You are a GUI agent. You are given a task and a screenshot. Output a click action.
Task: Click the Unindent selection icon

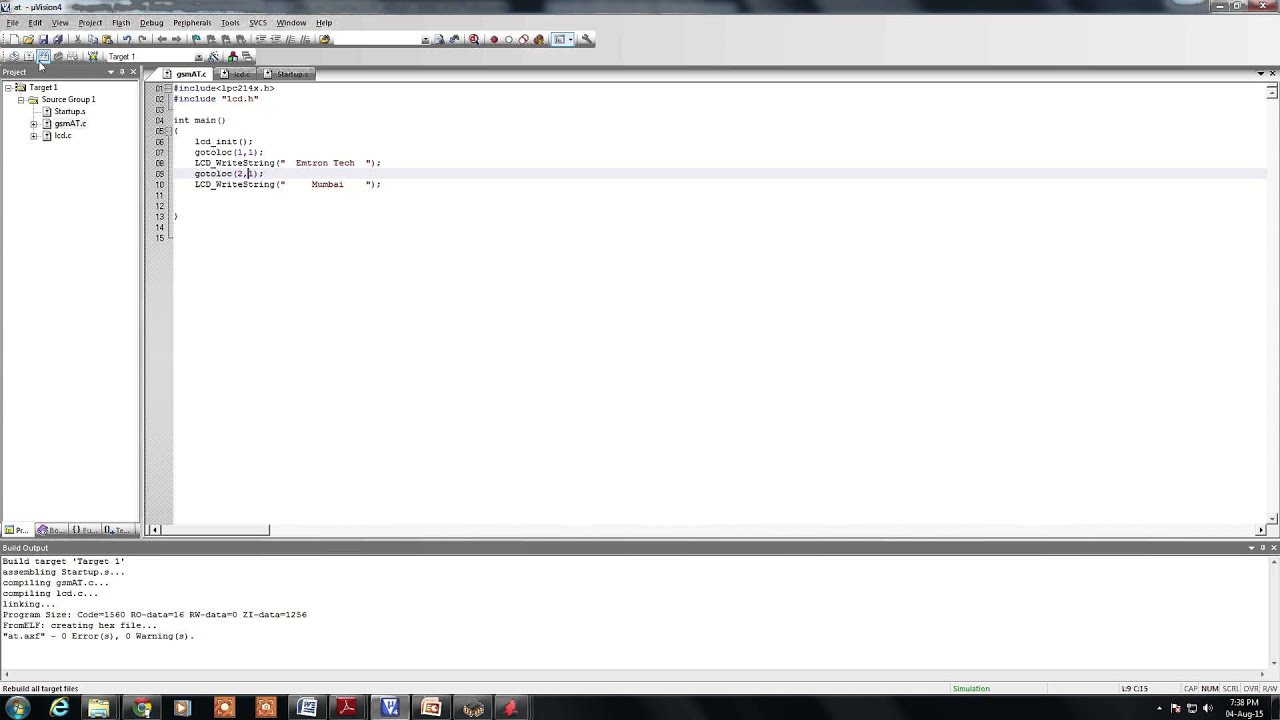[x=276, y=39]
